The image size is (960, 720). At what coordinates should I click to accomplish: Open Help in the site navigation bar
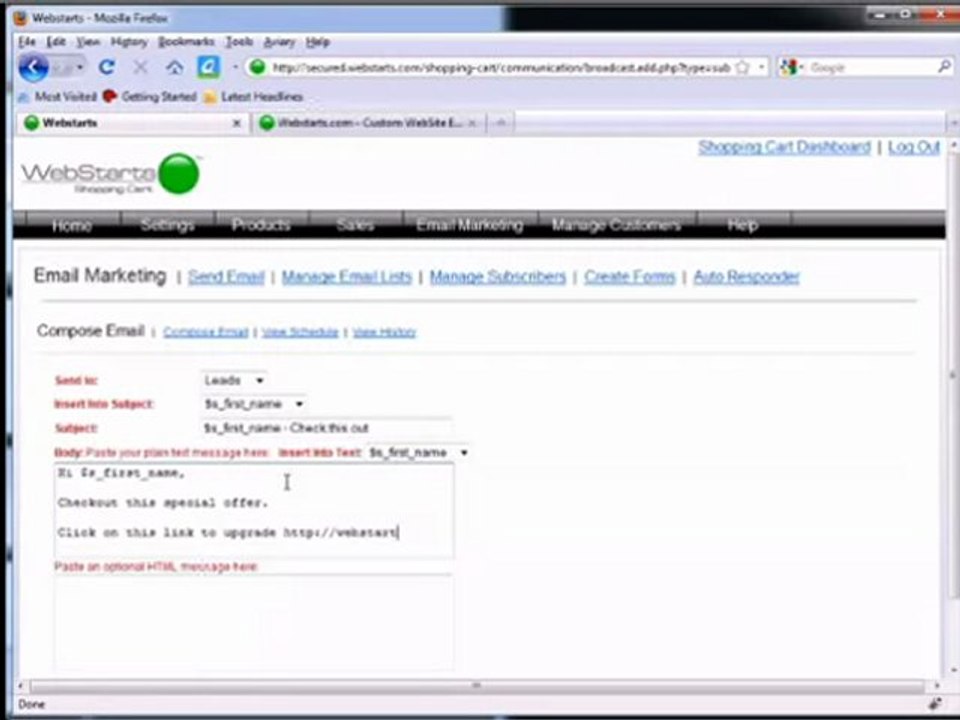coord(743,225)
